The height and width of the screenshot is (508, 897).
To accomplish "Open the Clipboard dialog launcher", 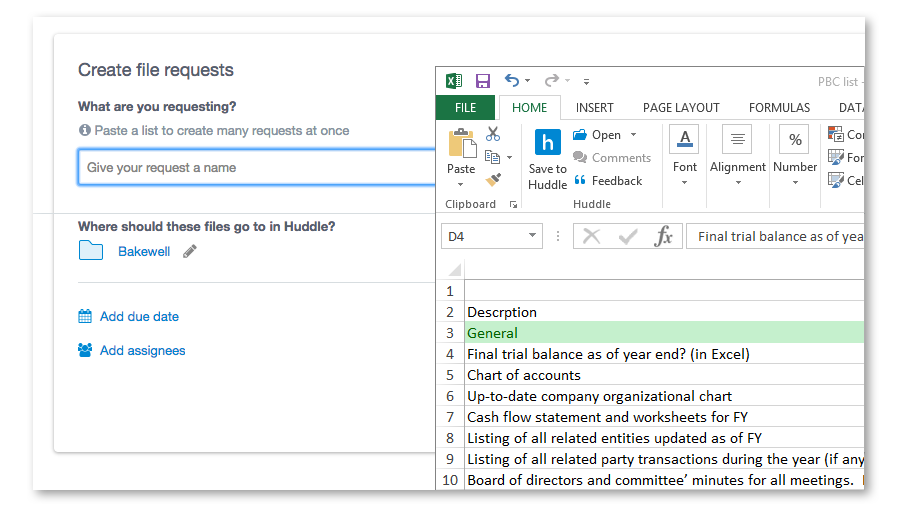I will [513, 204].
